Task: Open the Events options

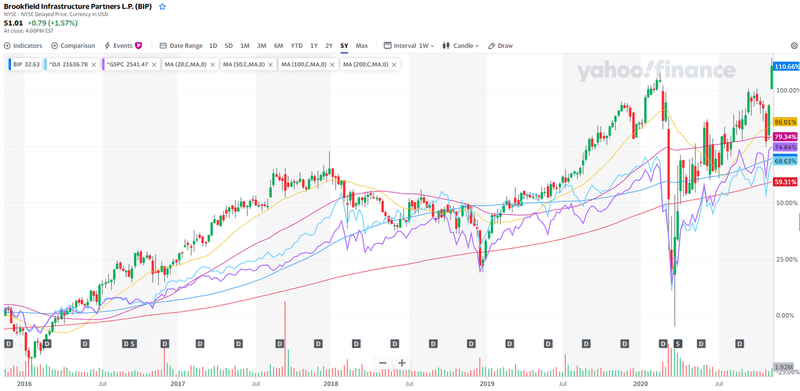Action: pos(123,45)
